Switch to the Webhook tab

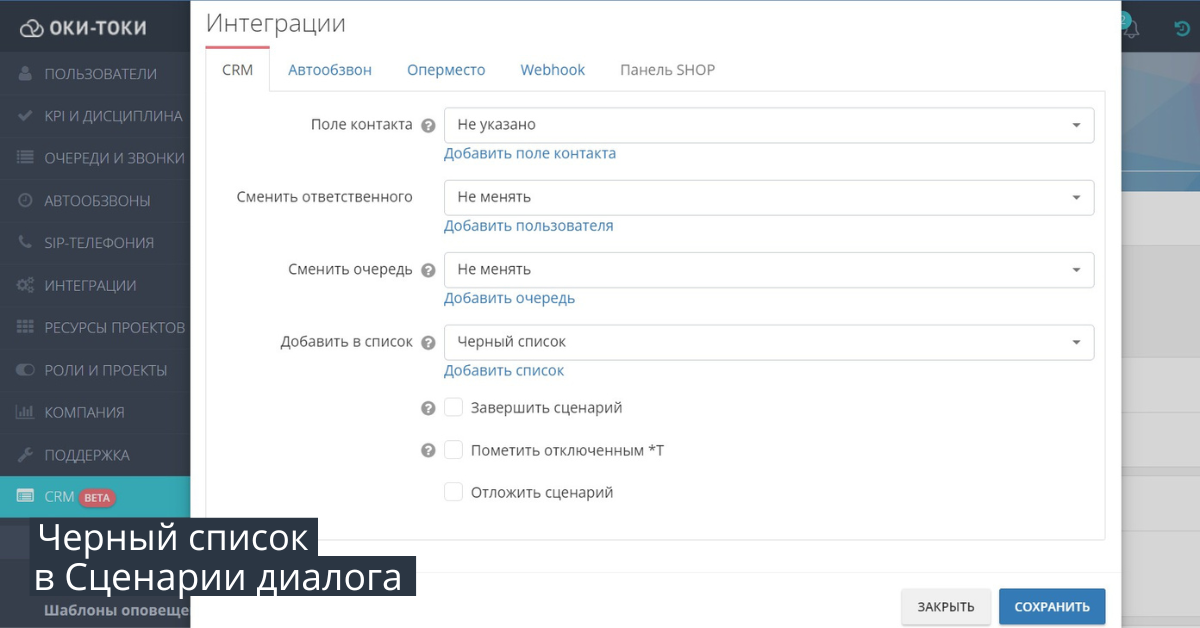552,70
